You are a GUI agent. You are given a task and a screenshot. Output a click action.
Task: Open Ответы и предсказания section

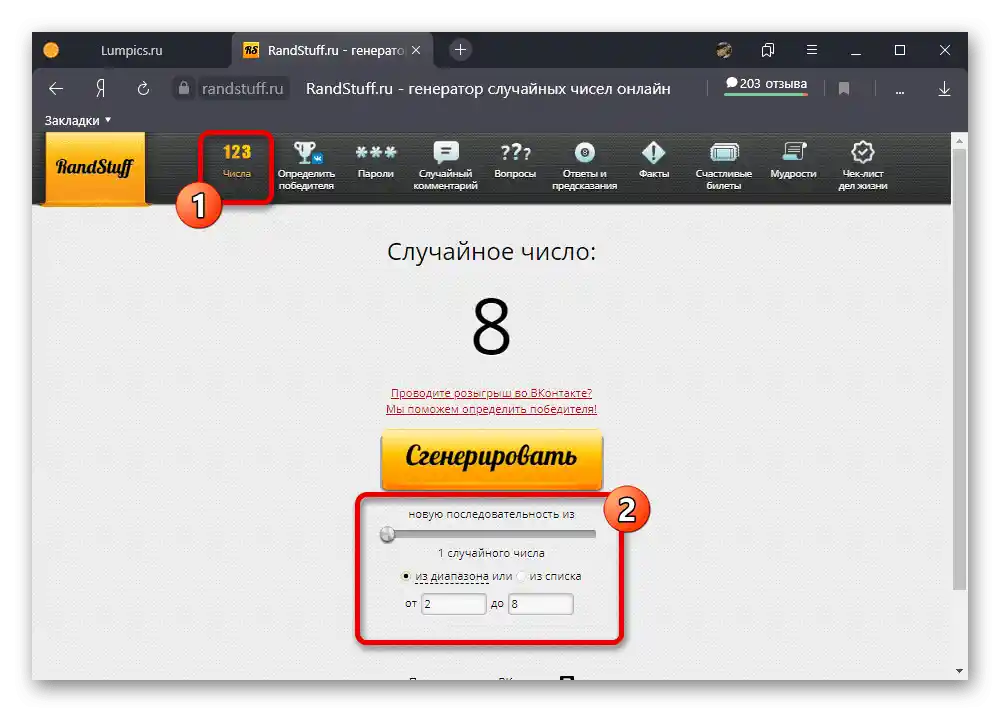(x=584, y=166)
